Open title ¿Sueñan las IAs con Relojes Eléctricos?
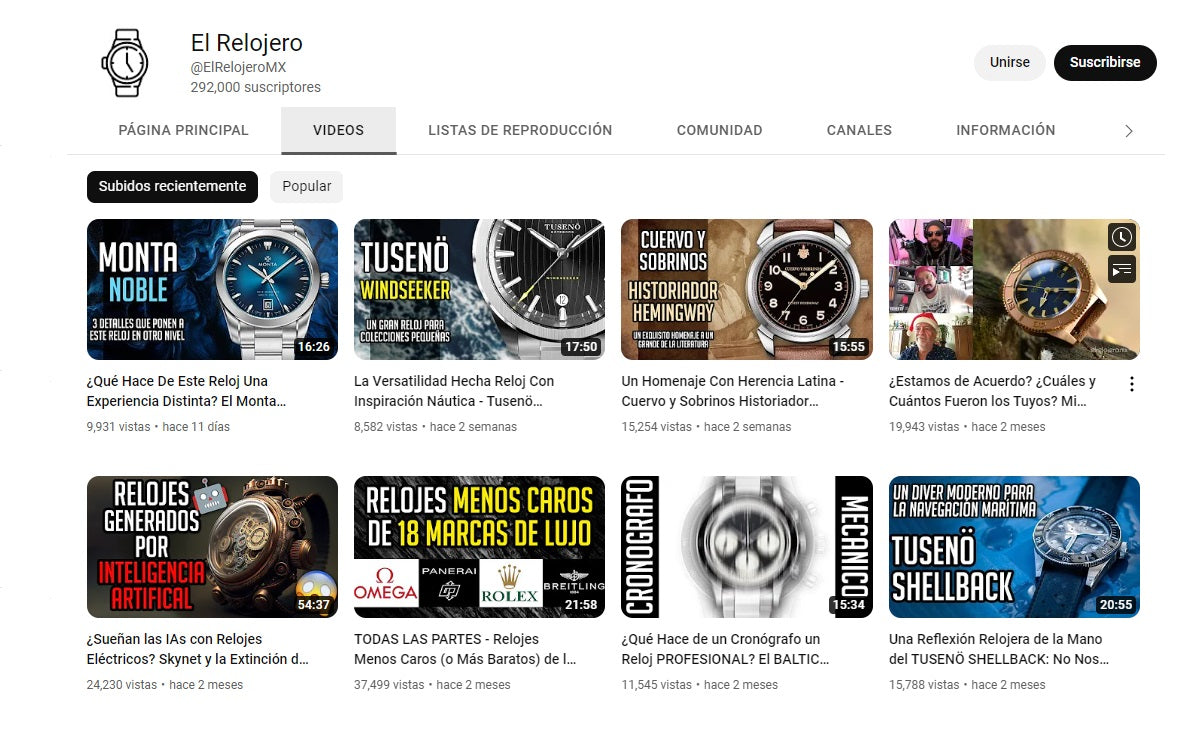Image resolution: width=1201 pixels, height=739 pixels. click(x=198, y=649)
